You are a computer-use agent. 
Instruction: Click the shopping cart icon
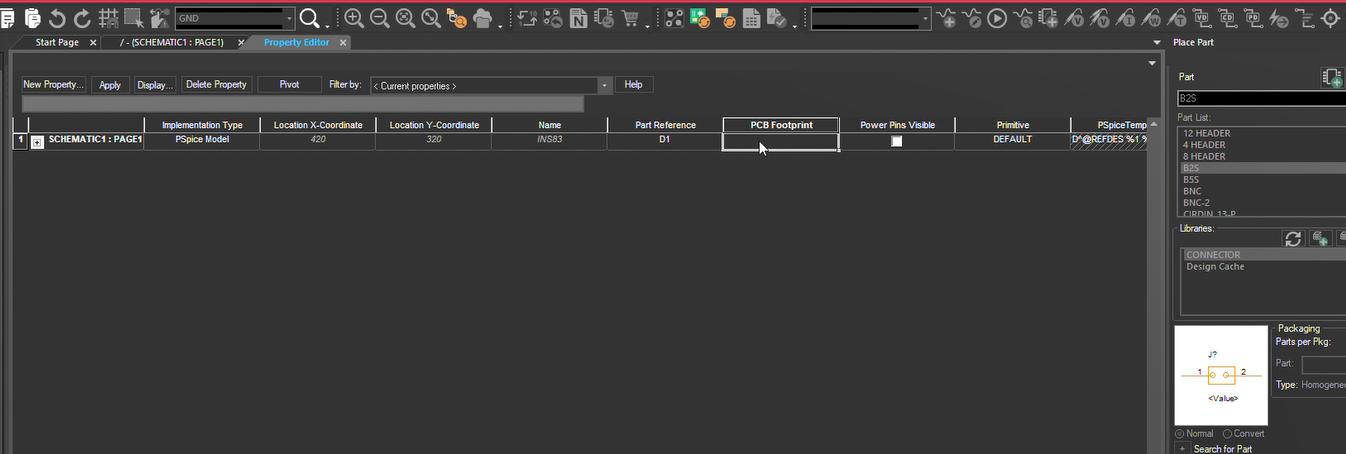[630, 18]
